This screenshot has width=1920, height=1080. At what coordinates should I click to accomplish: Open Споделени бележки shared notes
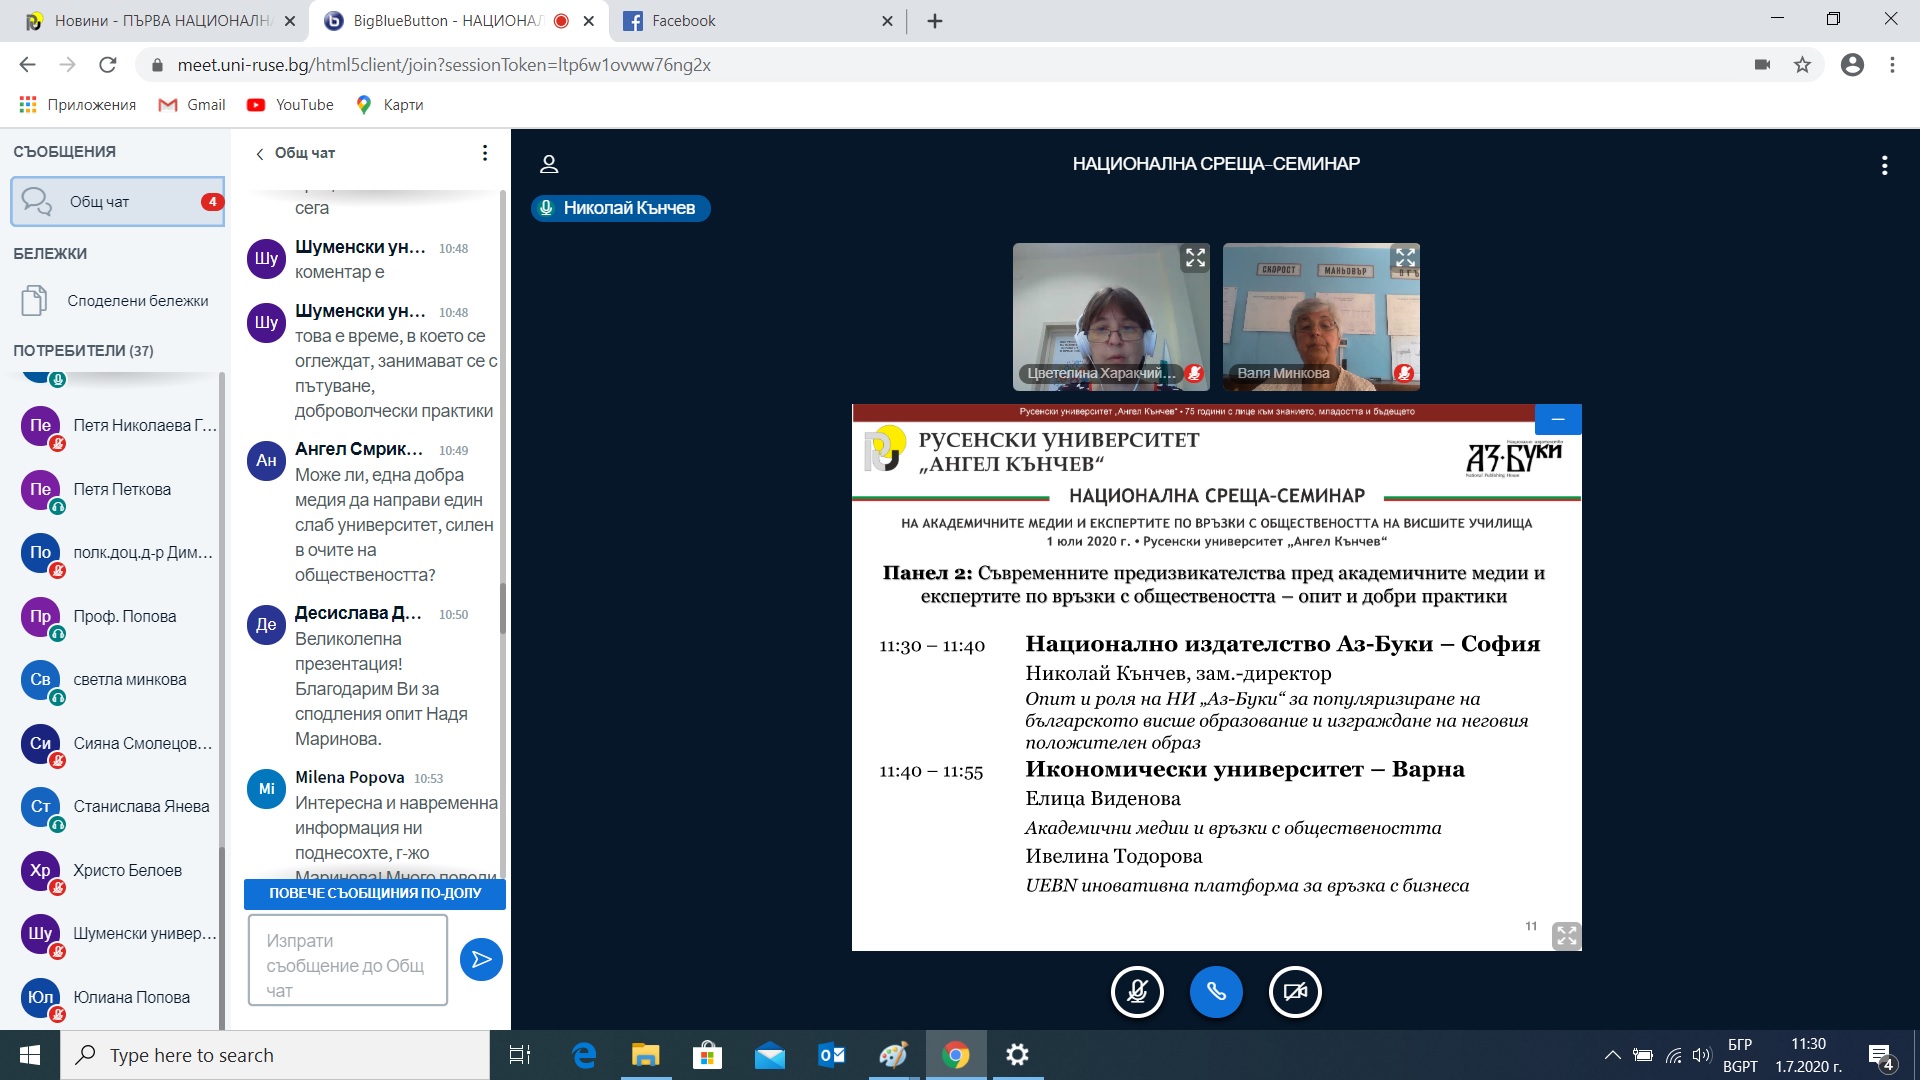click(x=118, y=301)
